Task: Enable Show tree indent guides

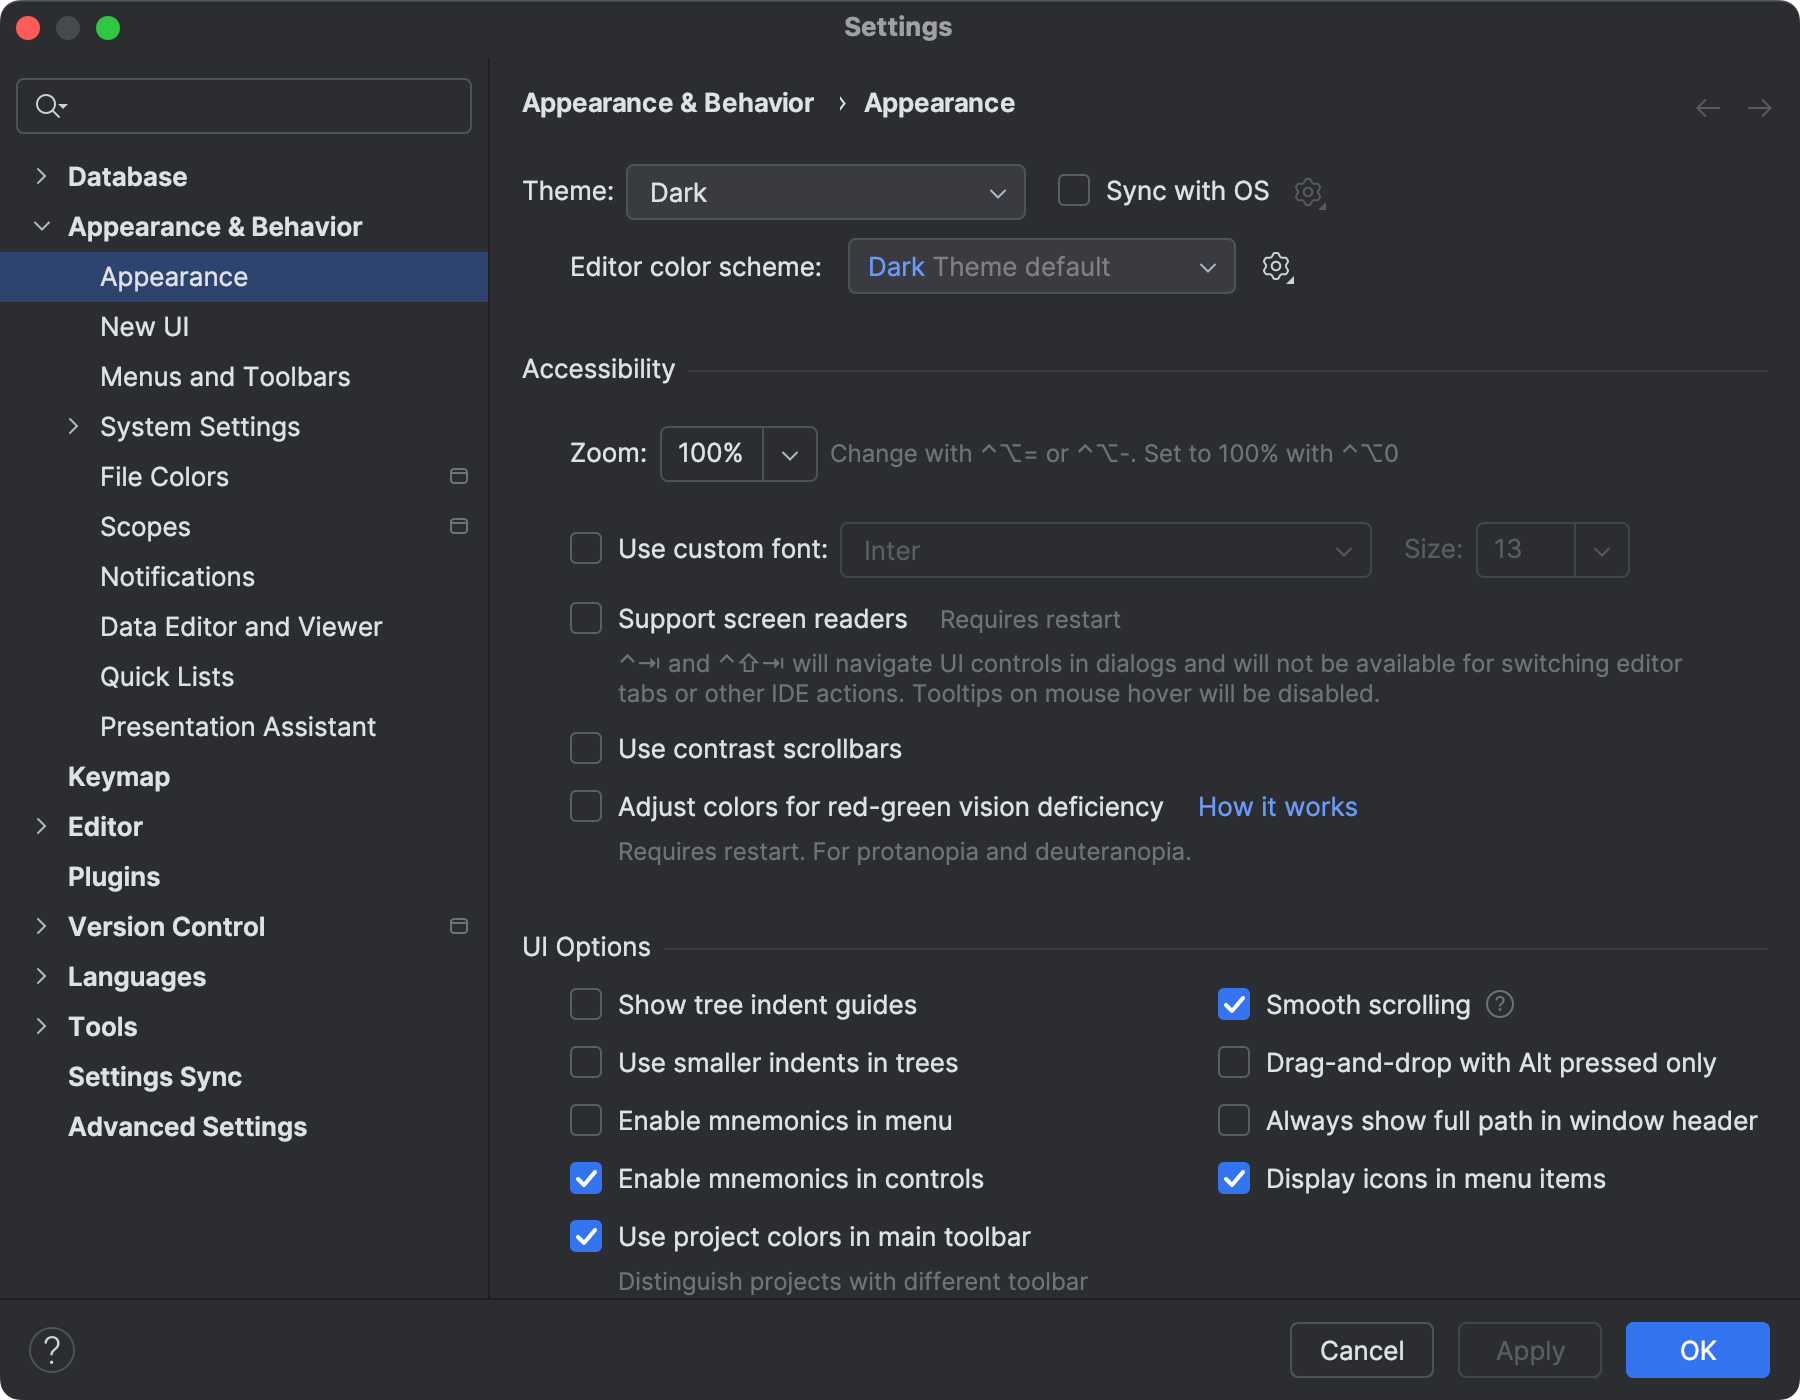Action: [x=586, y=1004]
